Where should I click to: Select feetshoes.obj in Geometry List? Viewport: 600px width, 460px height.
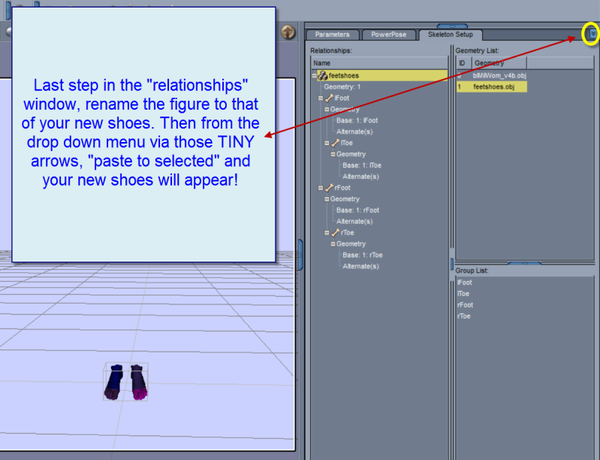pos(492,87)
